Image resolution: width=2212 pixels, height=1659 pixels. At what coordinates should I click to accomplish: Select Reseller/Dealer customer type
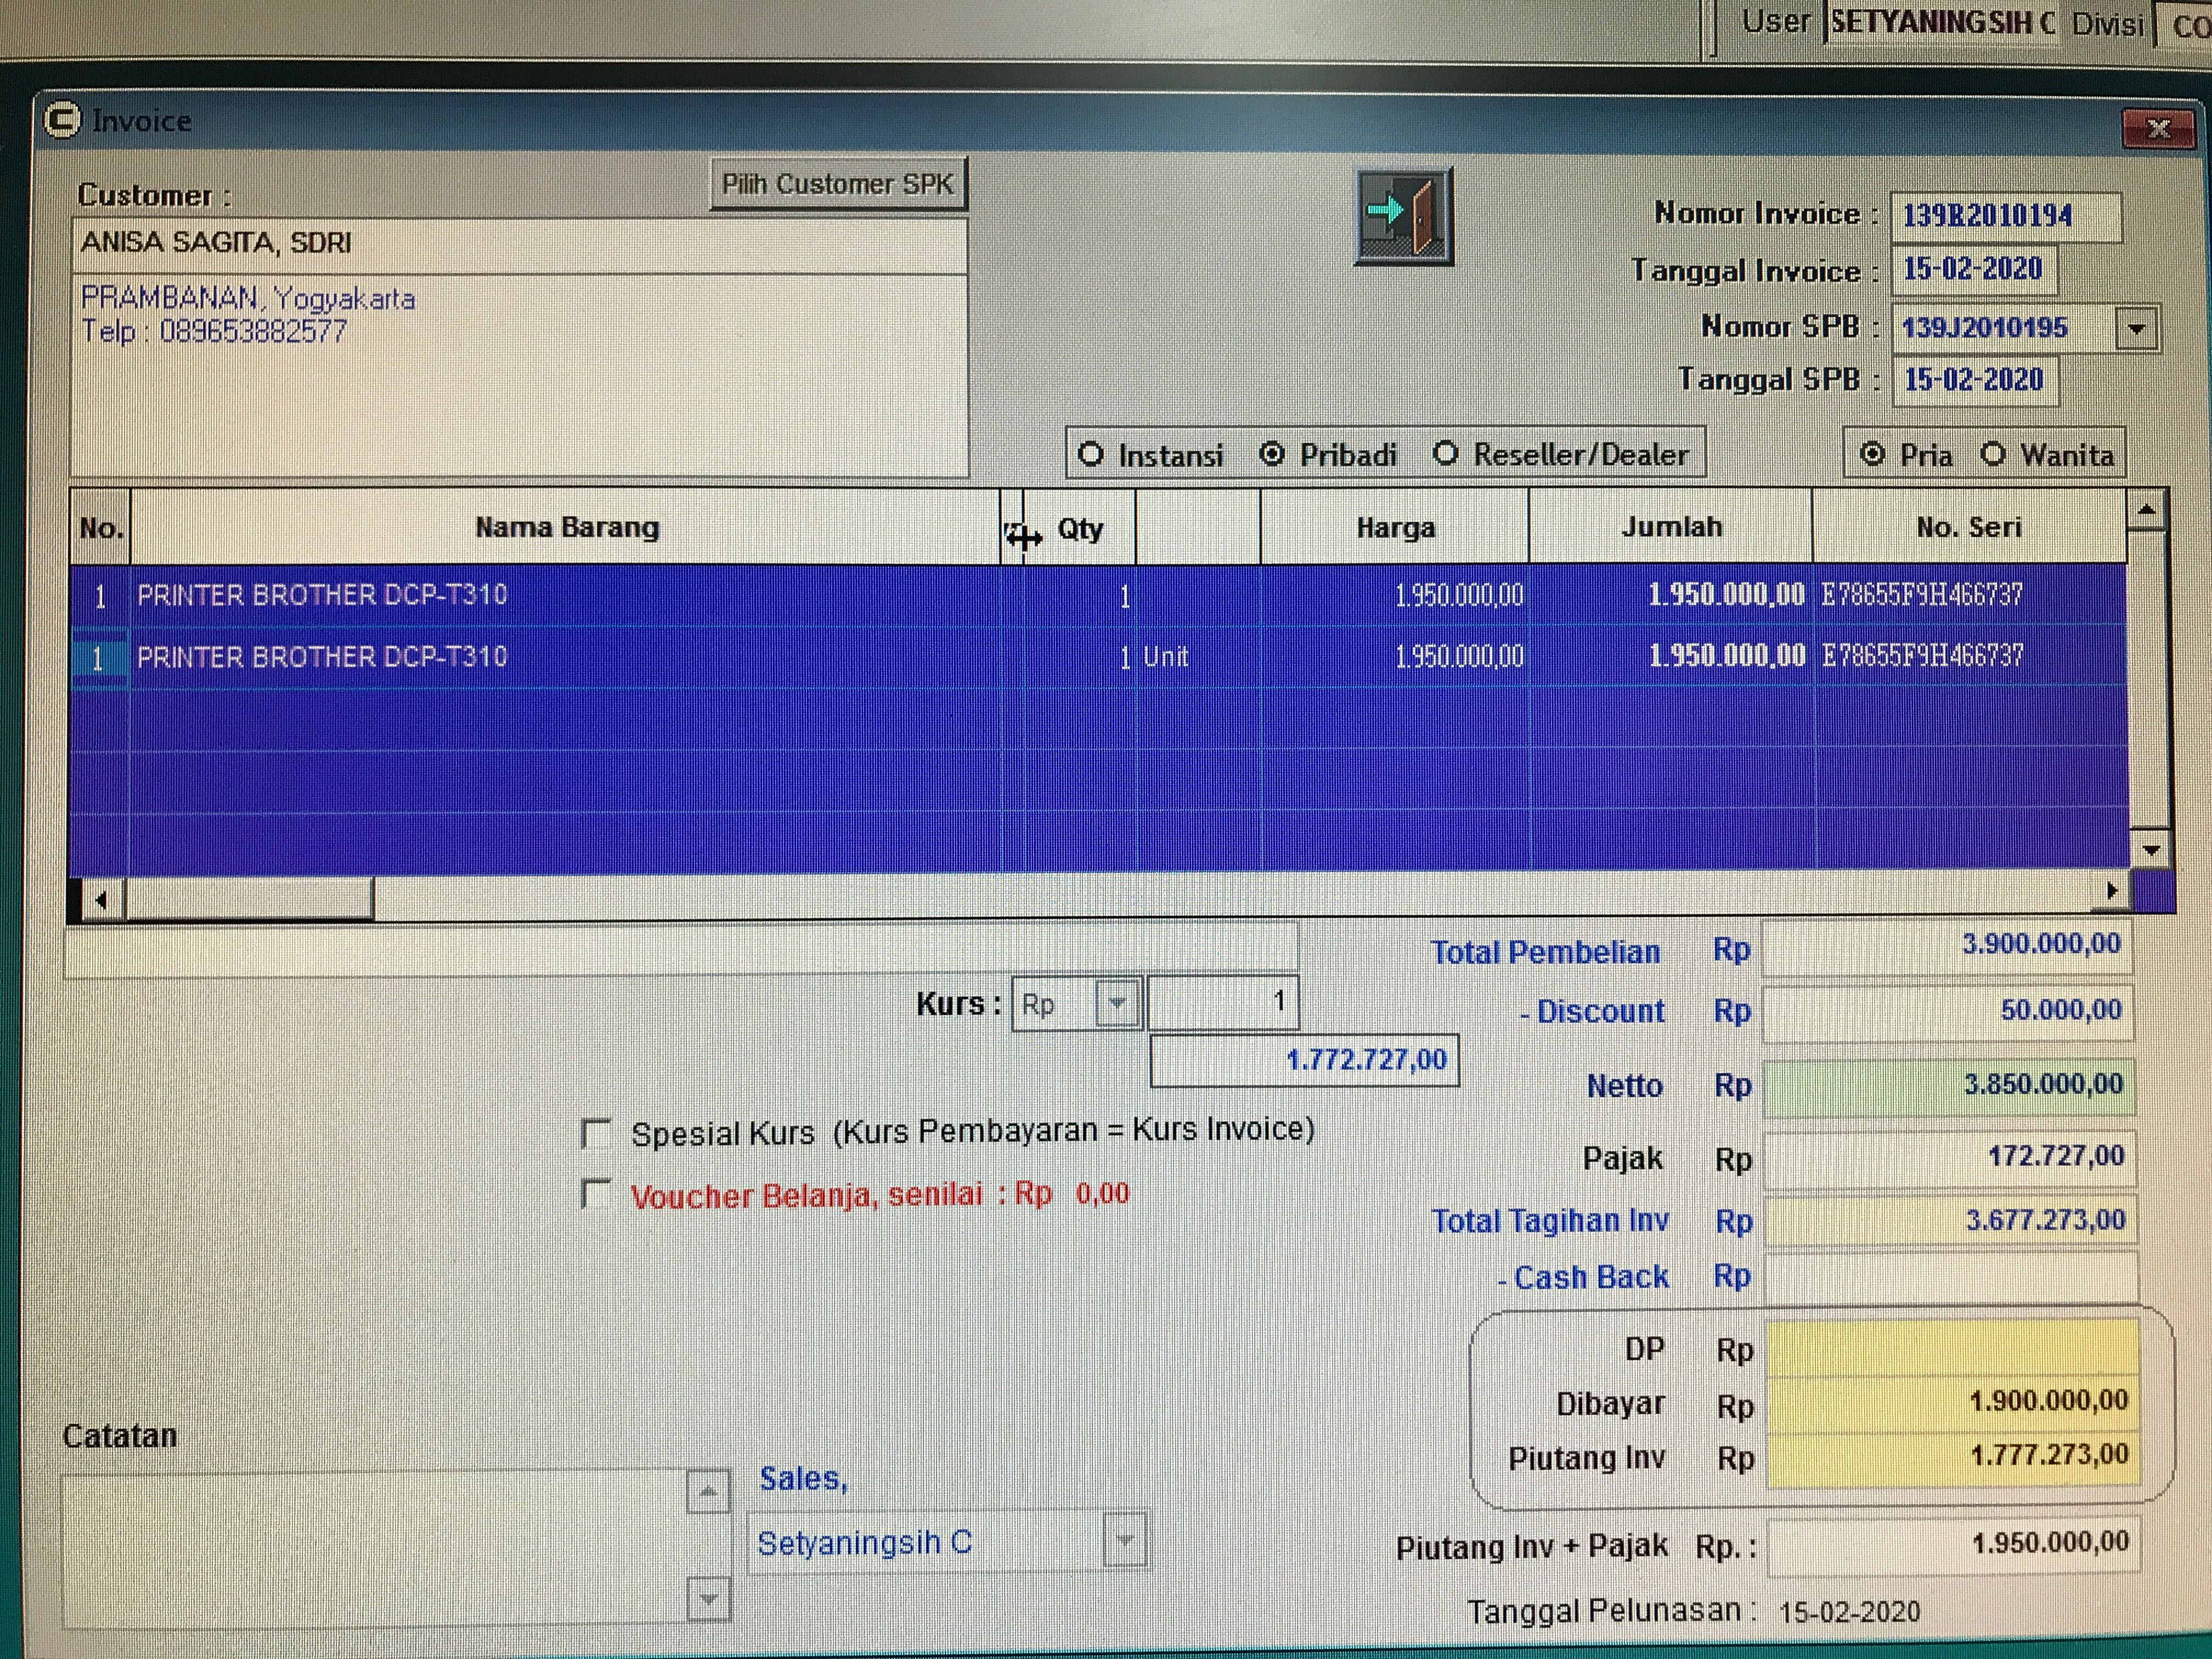[x=1445, y=454]
